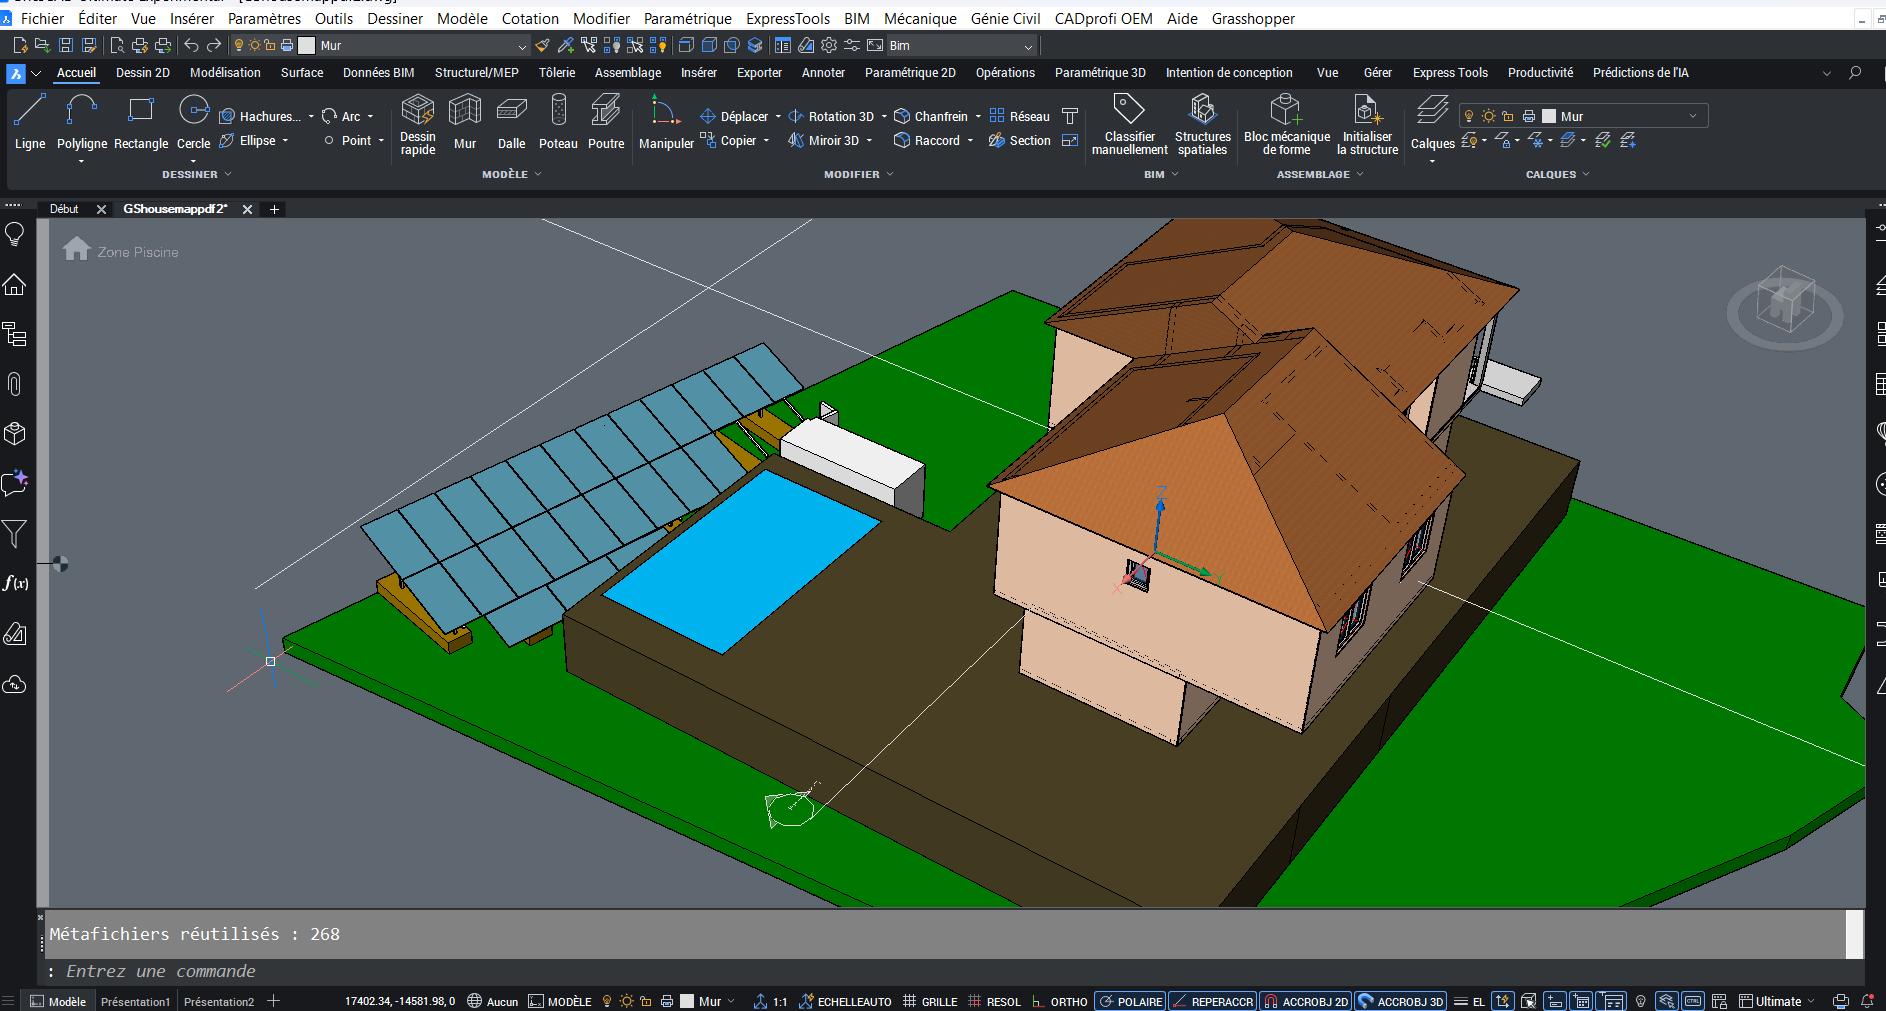Open Structures spatiales tool
Viewport: 1886px width, 1011px height.
pos(1202,124)
